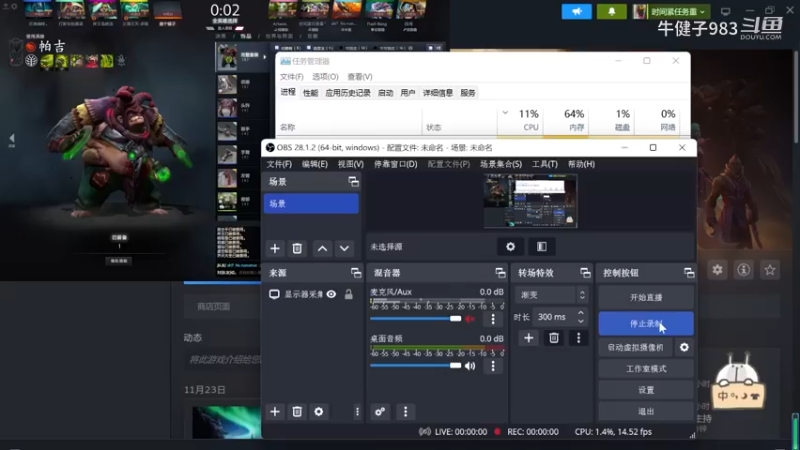Favorite the game with the star icon
Screen dimensions: 800x450
(770, 270)
